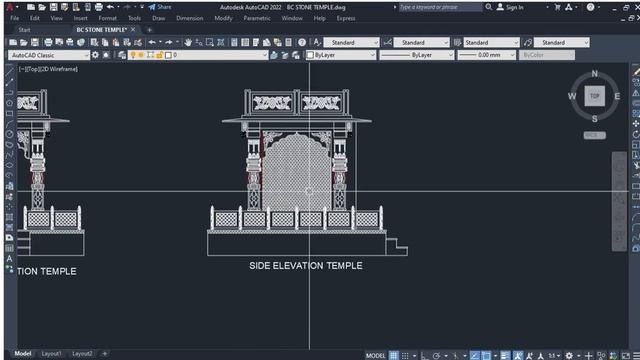Click the layer 0 color swatch
Screen dimensions: 640x360
(x=168, y=55)
